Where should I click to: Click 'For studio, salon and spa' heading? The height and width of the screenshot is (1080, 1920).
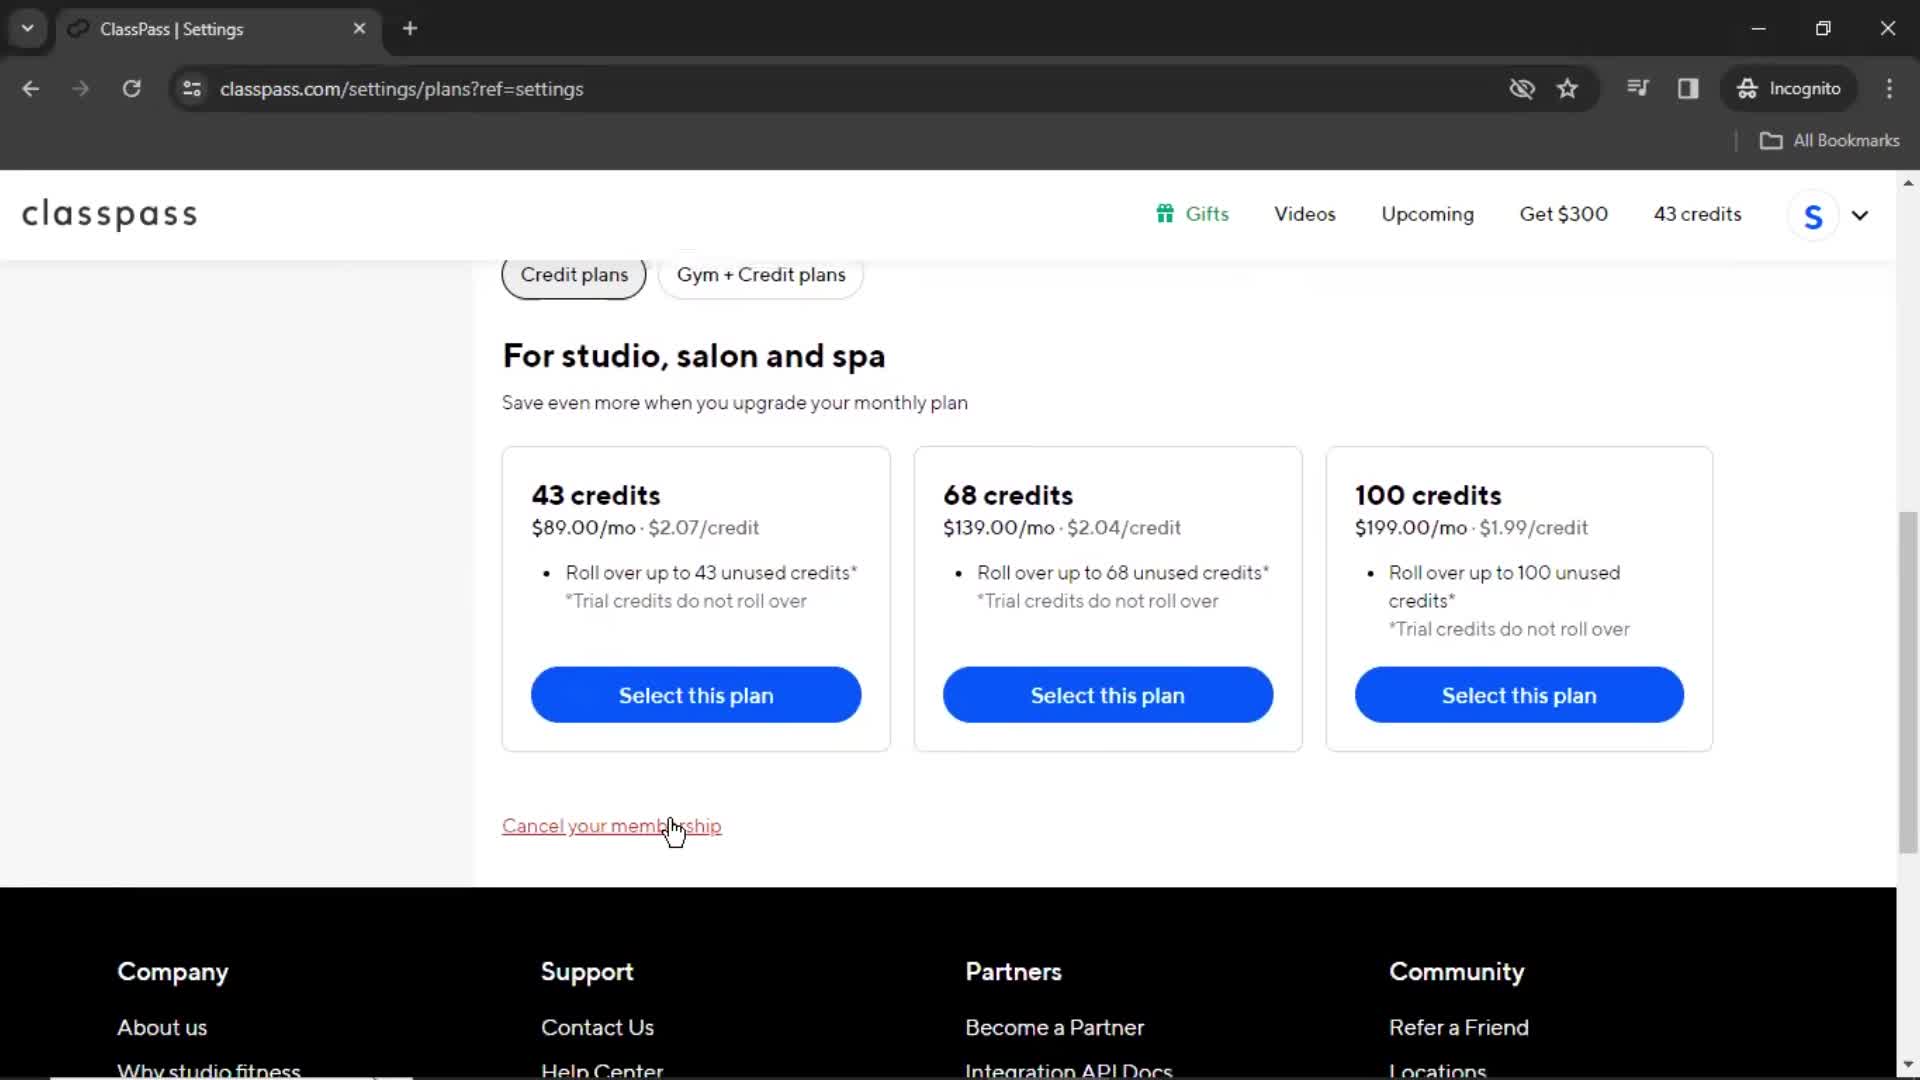694,356
